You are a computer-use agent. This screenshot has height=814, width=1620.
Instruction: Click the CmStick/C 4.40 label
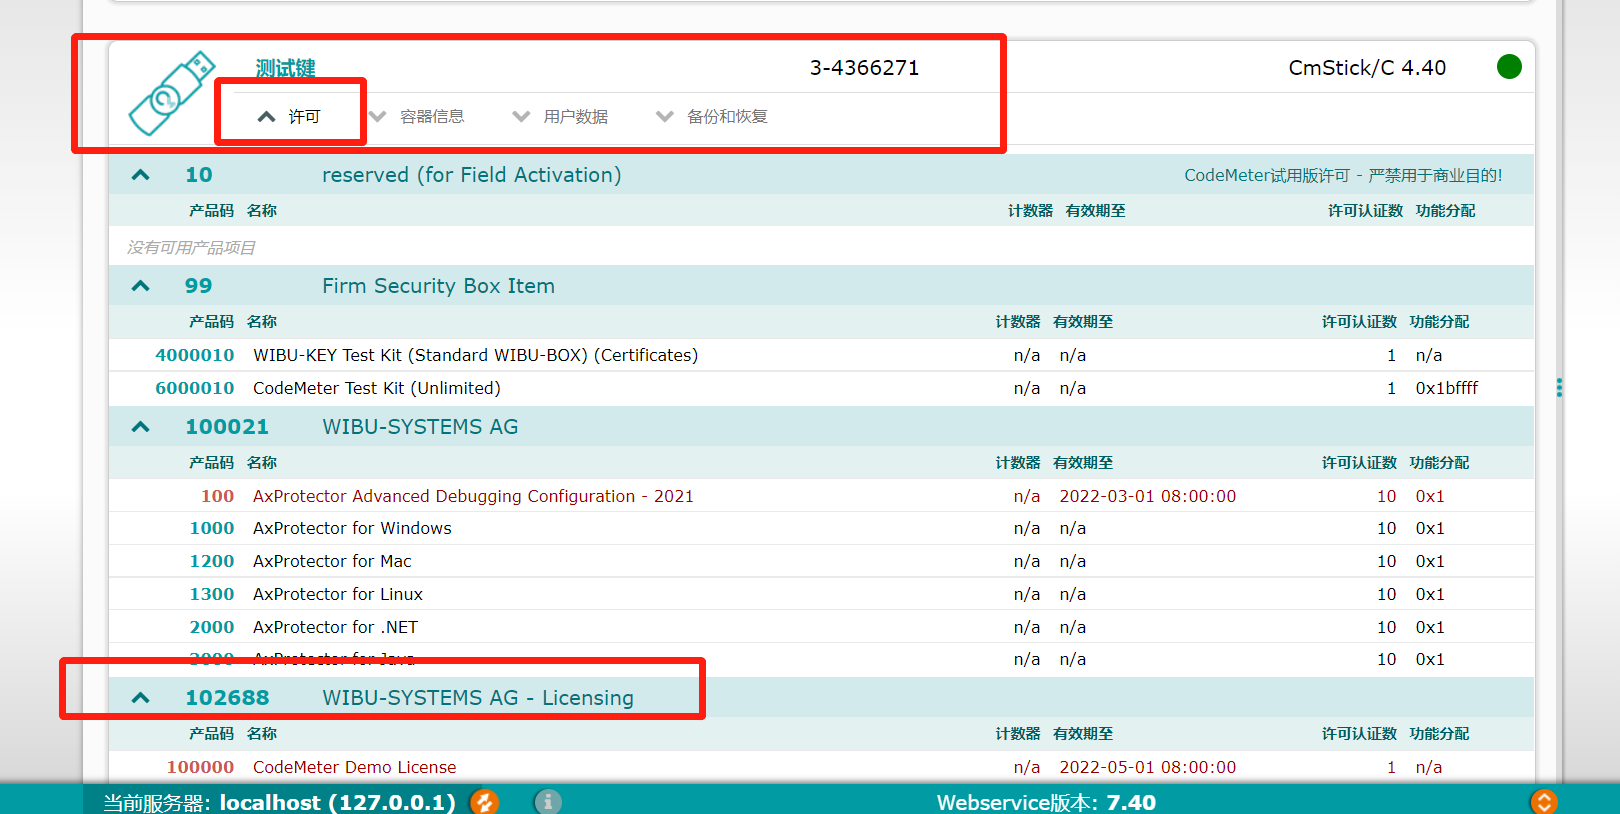click(1367, 68)
